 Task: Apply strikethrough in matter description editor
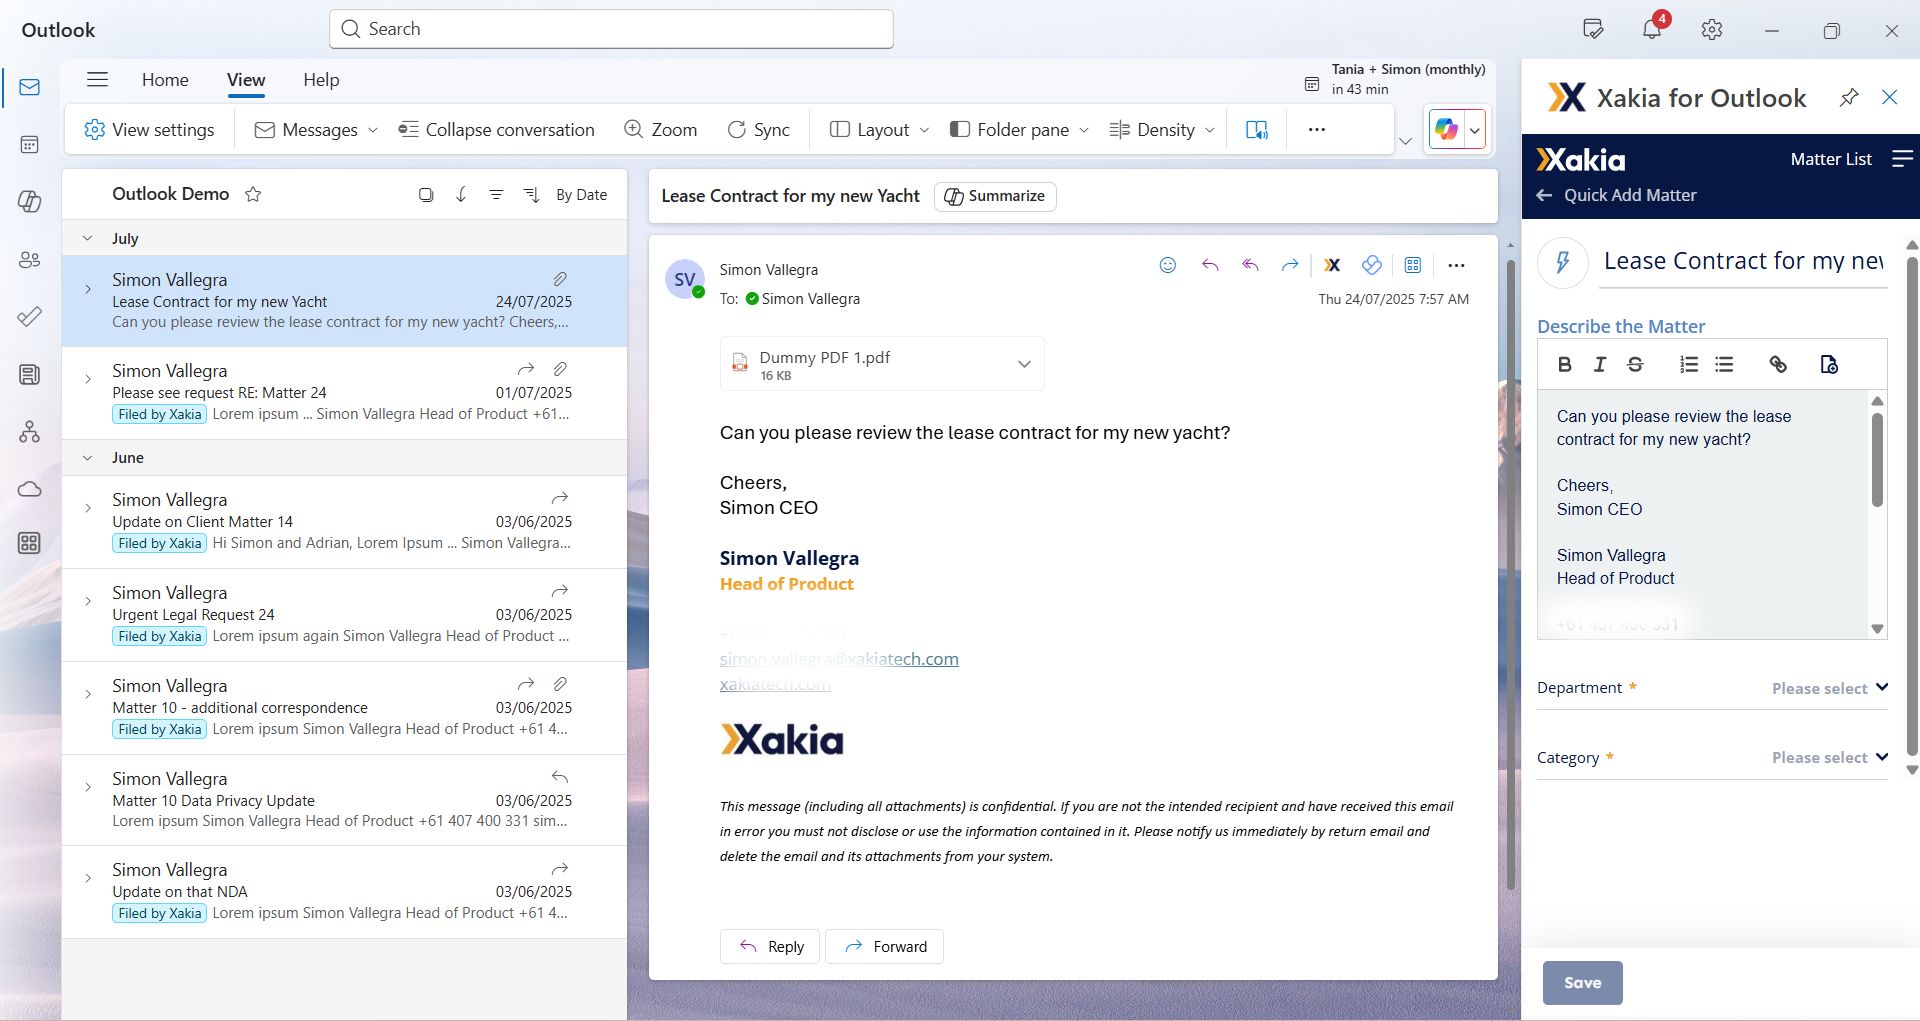tap(1635, 365)
